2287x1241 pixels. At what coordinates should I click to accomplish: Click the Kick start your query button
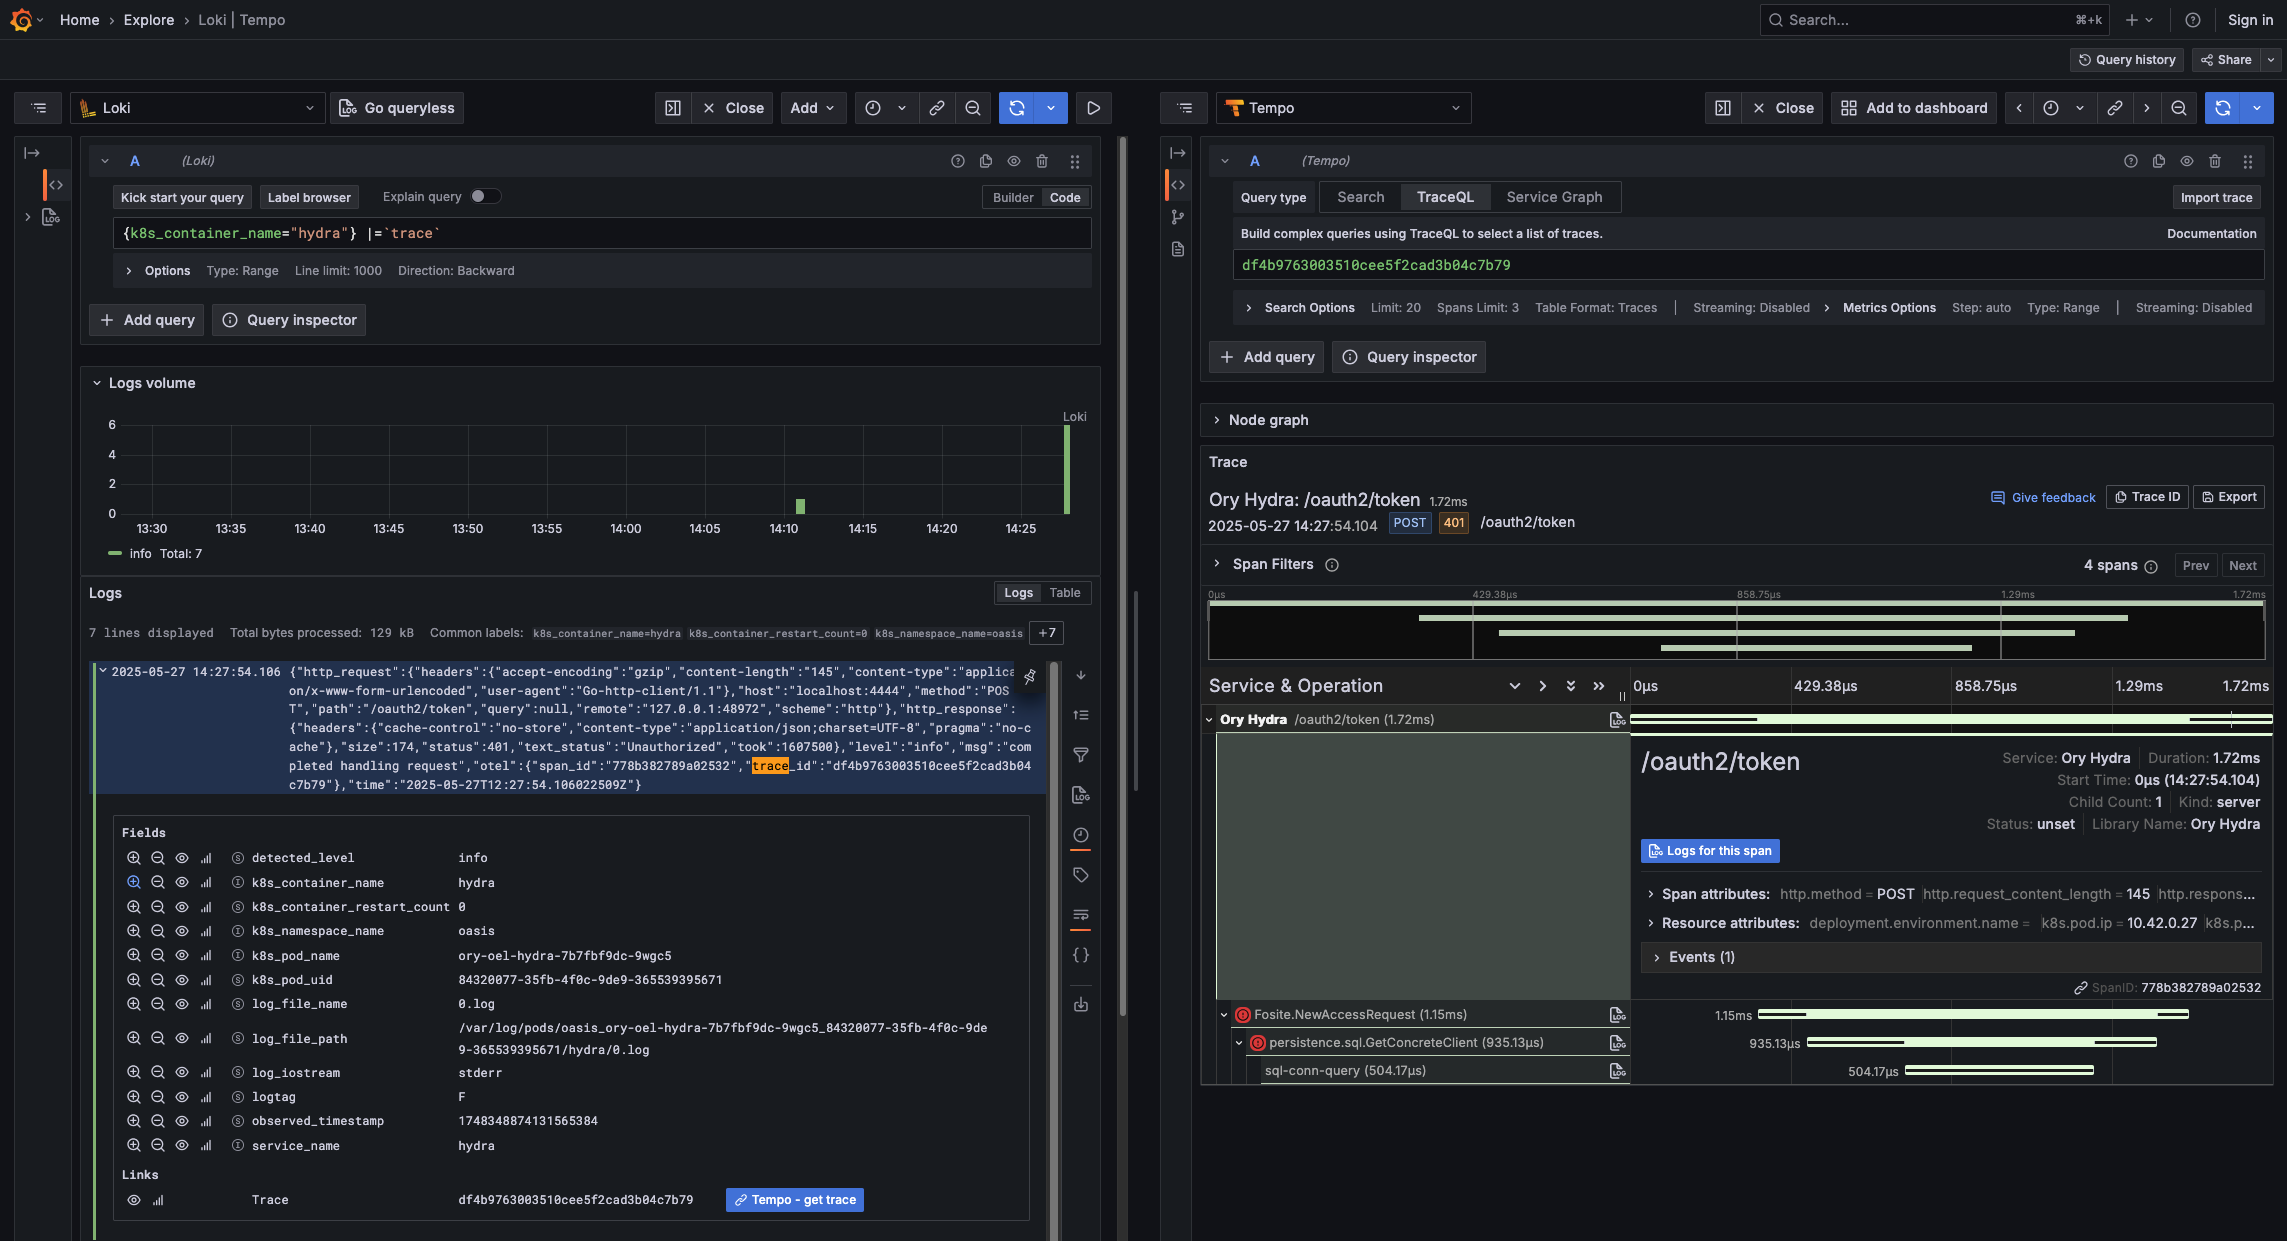point(181,197)
